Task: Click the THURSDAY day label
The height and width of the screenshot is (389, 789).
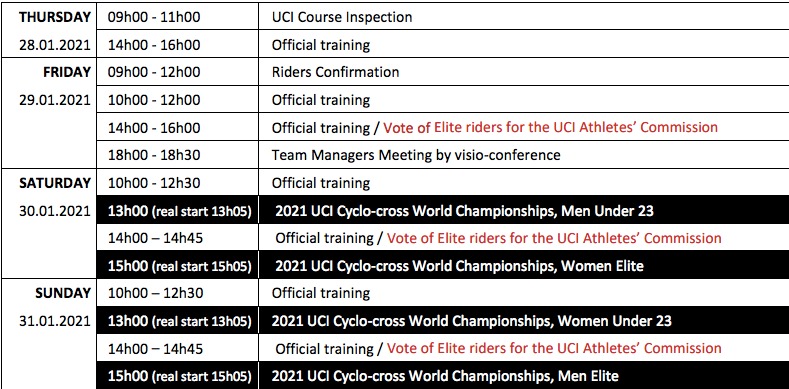Action: [55, 17]
